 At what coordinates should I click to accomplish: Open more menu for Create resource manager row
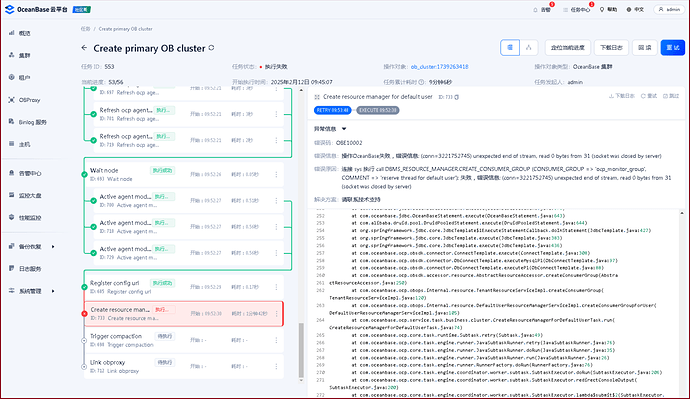(276, 314)
